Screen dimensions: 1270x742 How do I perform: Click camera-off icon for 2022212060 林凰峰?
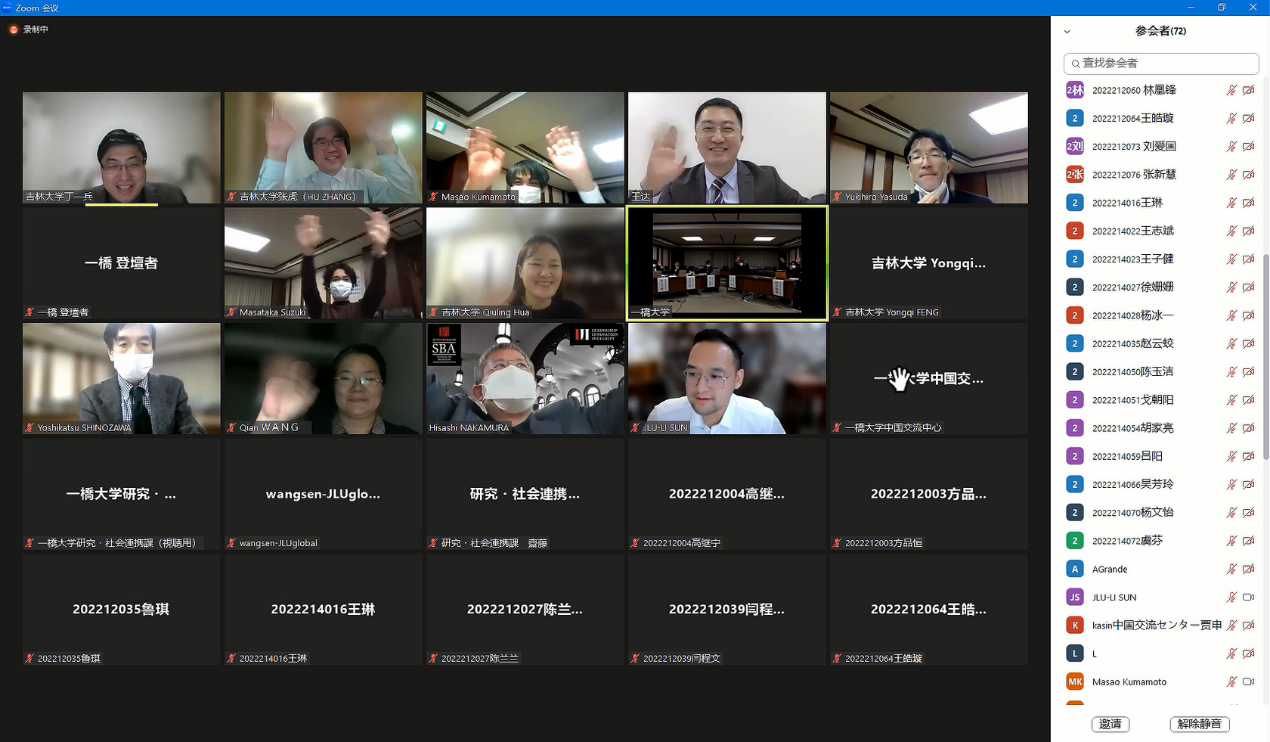point(1248,90)
